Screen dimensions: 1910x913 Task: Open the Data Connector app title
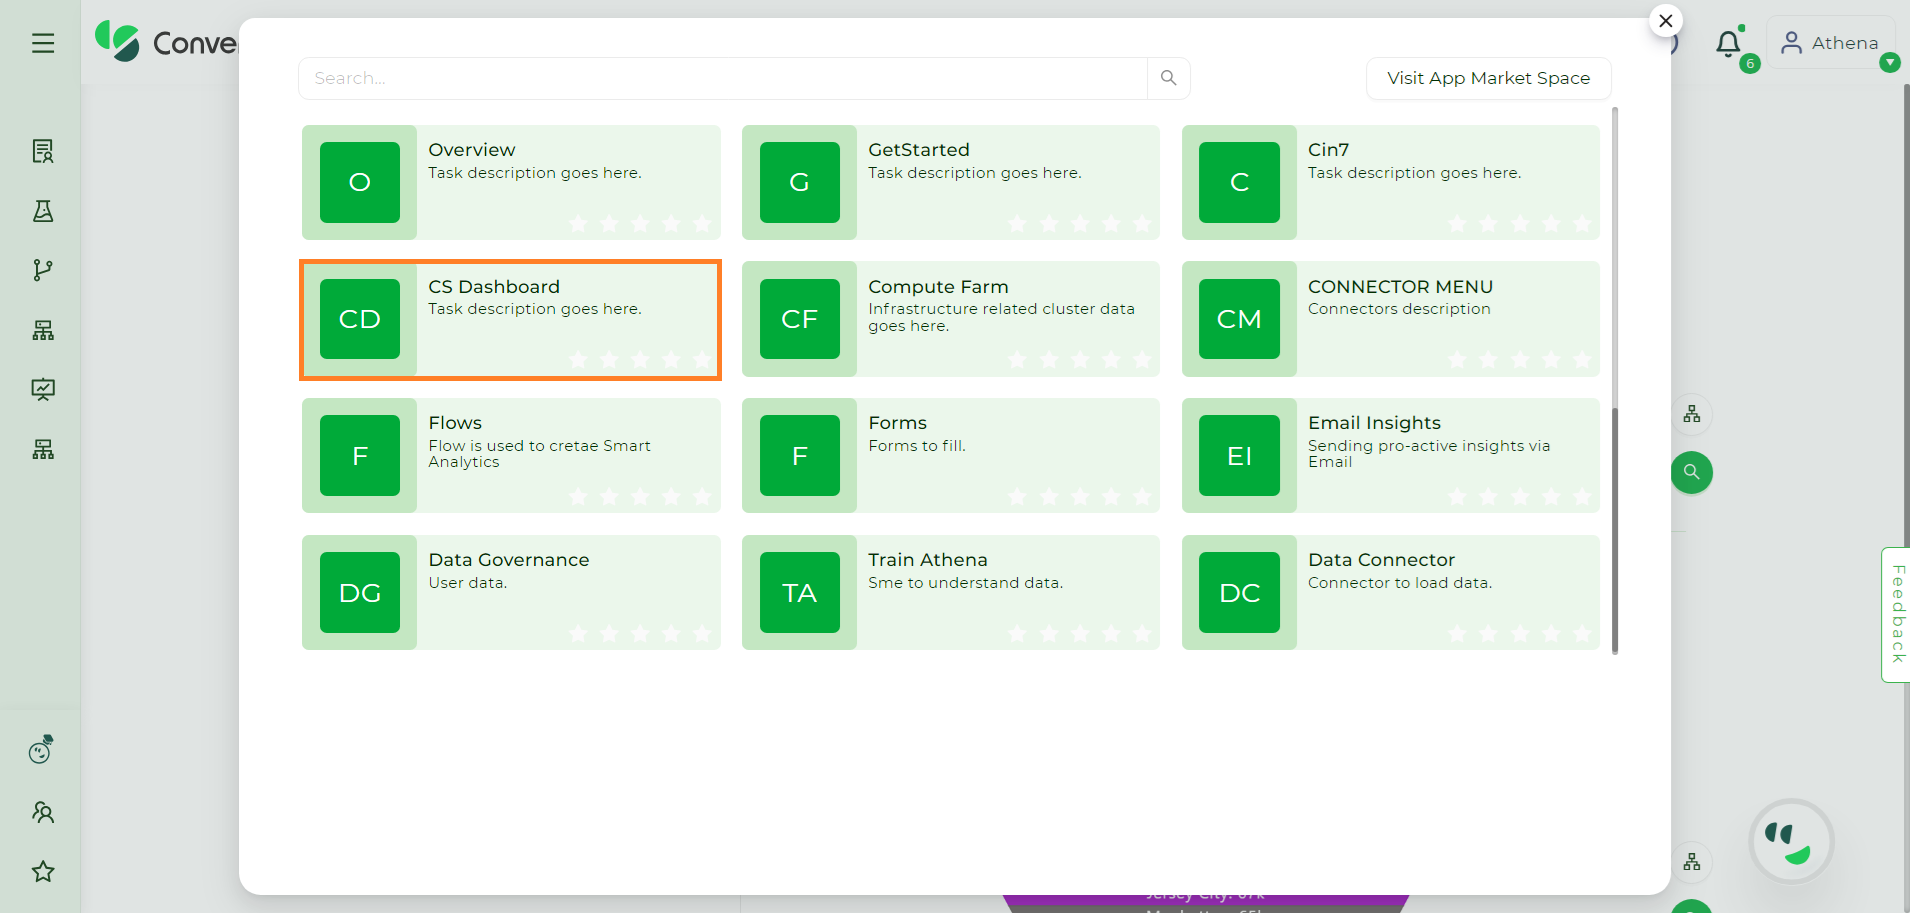(1381, 560)
